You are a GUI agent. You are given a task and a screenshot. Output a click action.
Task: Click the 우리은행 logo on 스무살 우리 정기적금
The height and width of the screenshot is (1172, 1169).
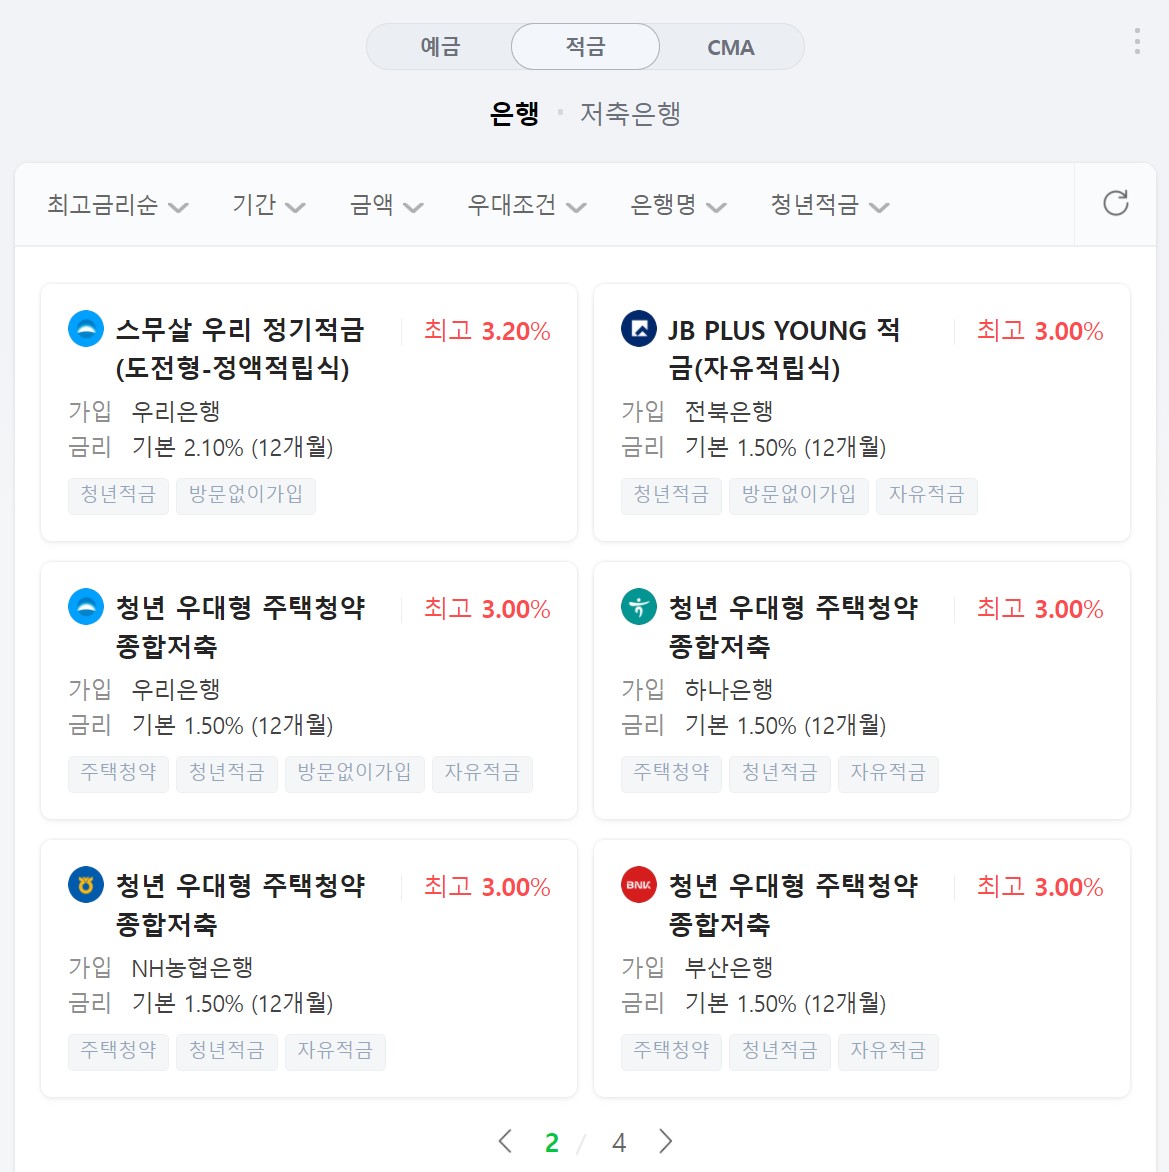(x=86, y=328)
